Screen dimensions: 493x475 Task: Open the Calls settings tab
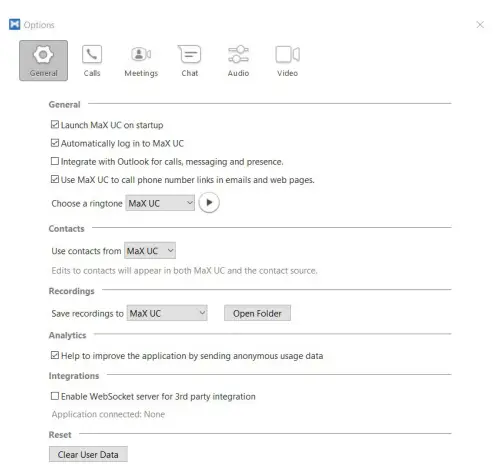click(x=92, y=61)
